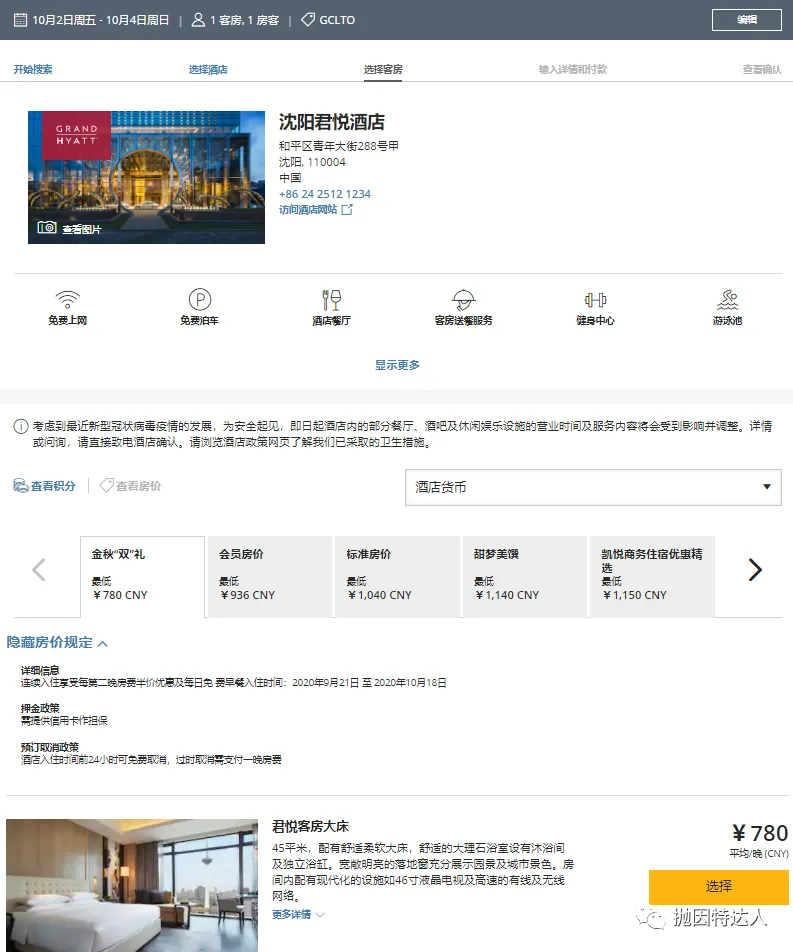Image resolution: width=793 pixels, height=952 pixels.
Task: Open the 酒店货币 currency dropdown
Action: (x=593, y=487)
